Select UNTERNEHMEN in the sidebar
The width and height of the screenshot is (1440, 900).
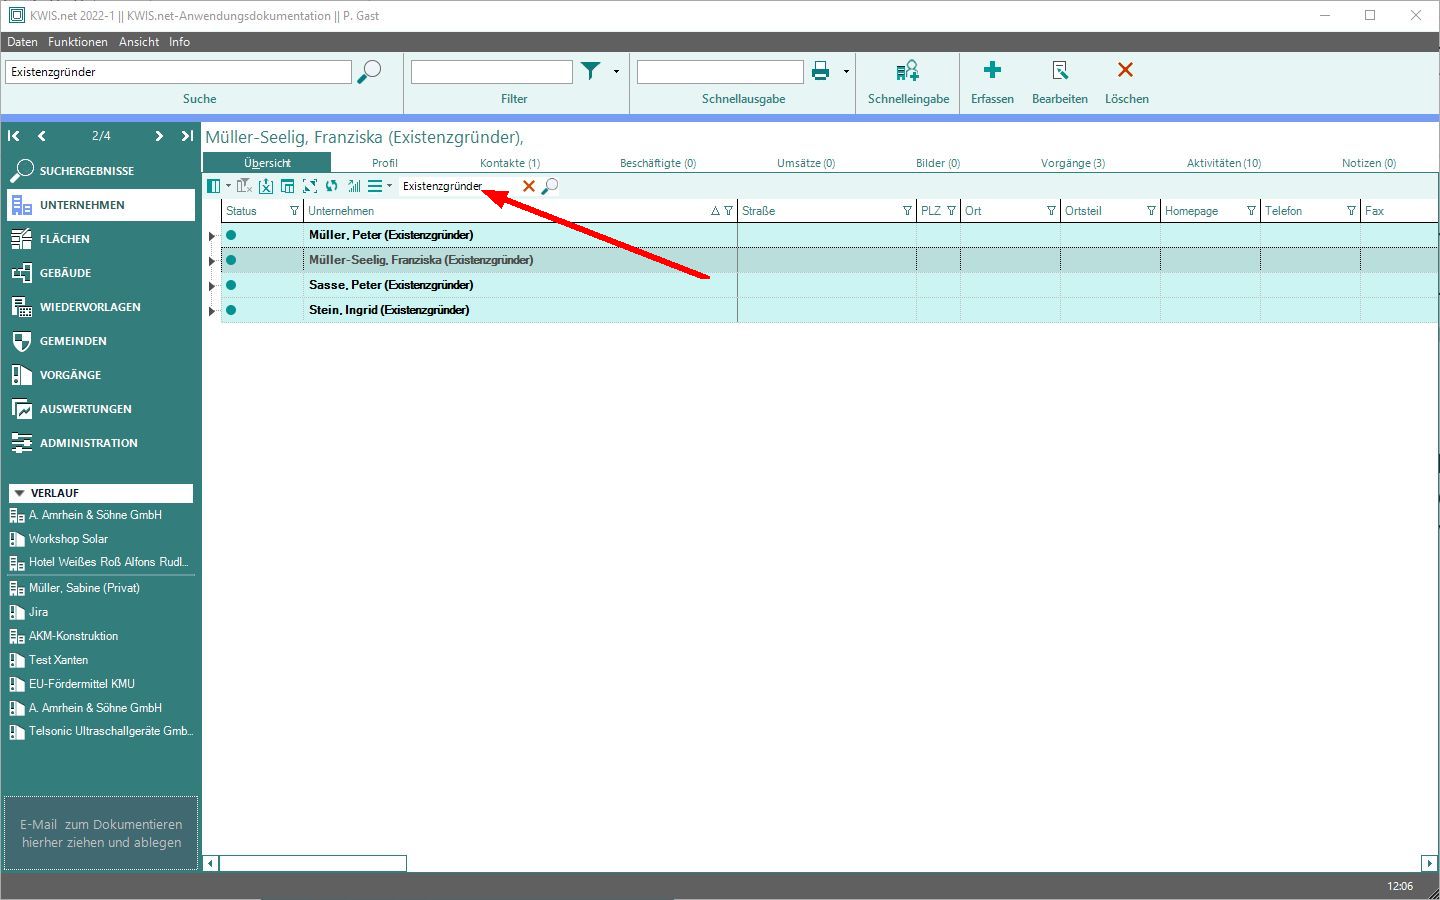tap(100, 205)
